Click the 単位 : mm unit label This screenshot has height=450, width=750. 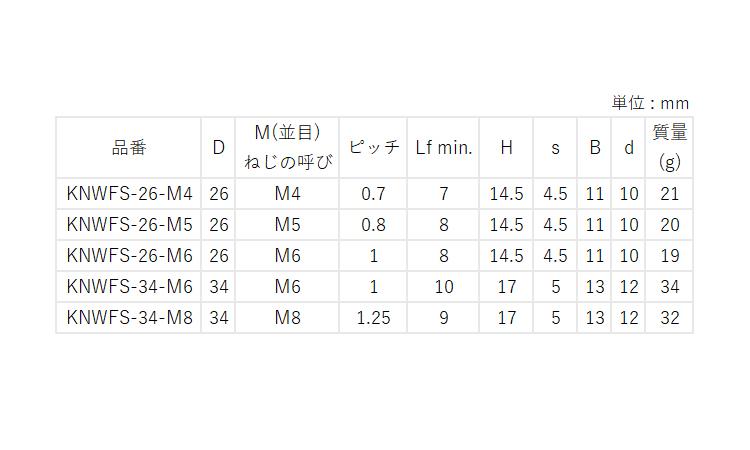[x=650, y=103]
